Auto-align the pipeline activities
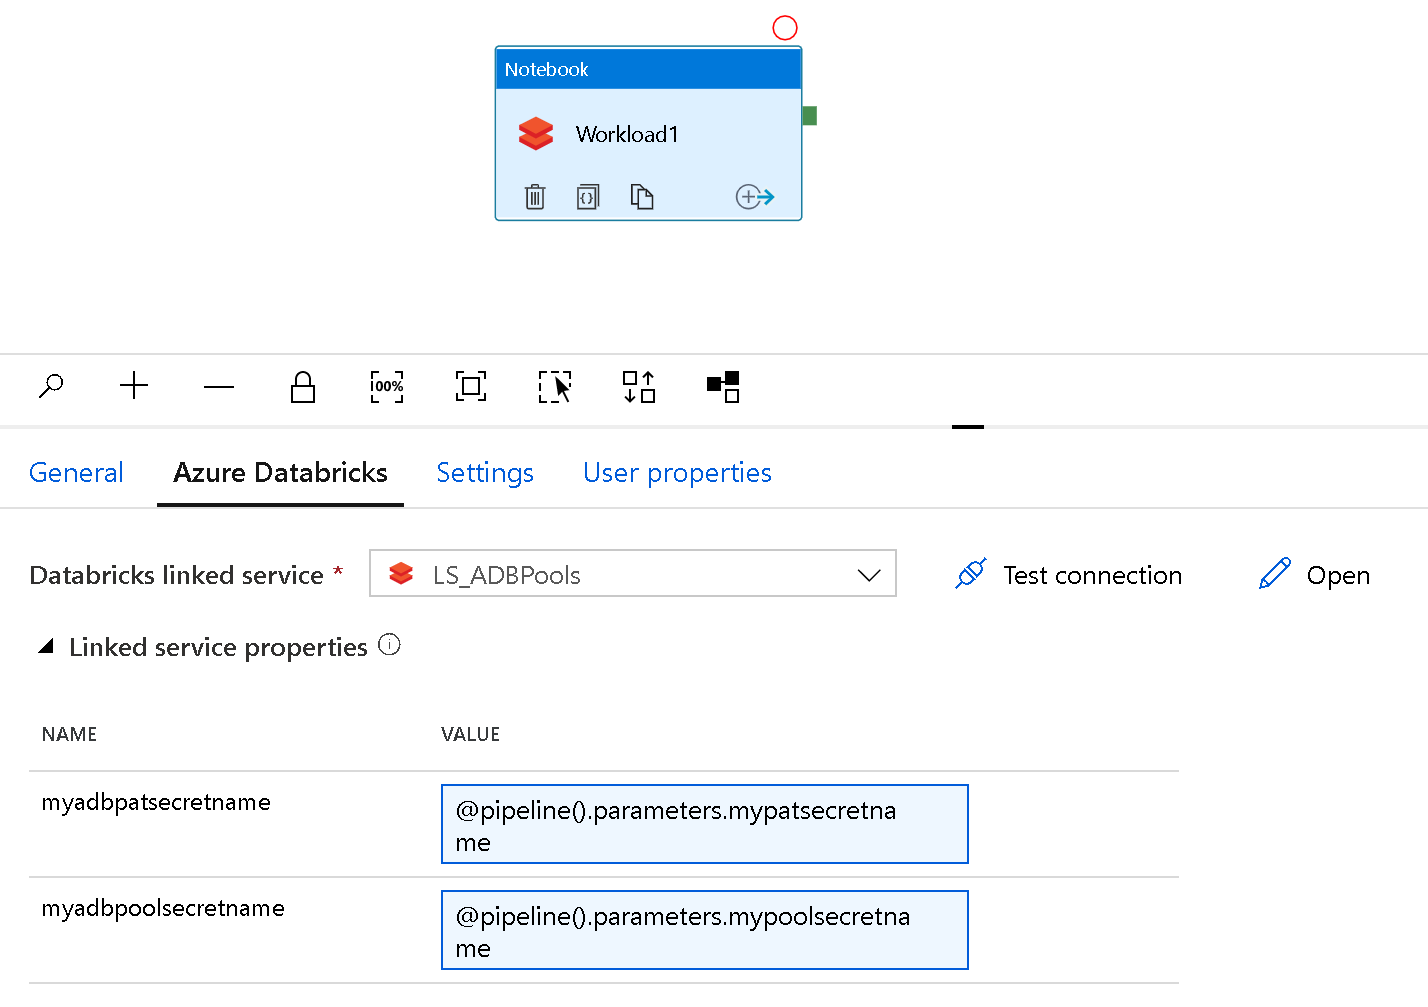This screenshot has height=1007, width=1428. (638, 387)
